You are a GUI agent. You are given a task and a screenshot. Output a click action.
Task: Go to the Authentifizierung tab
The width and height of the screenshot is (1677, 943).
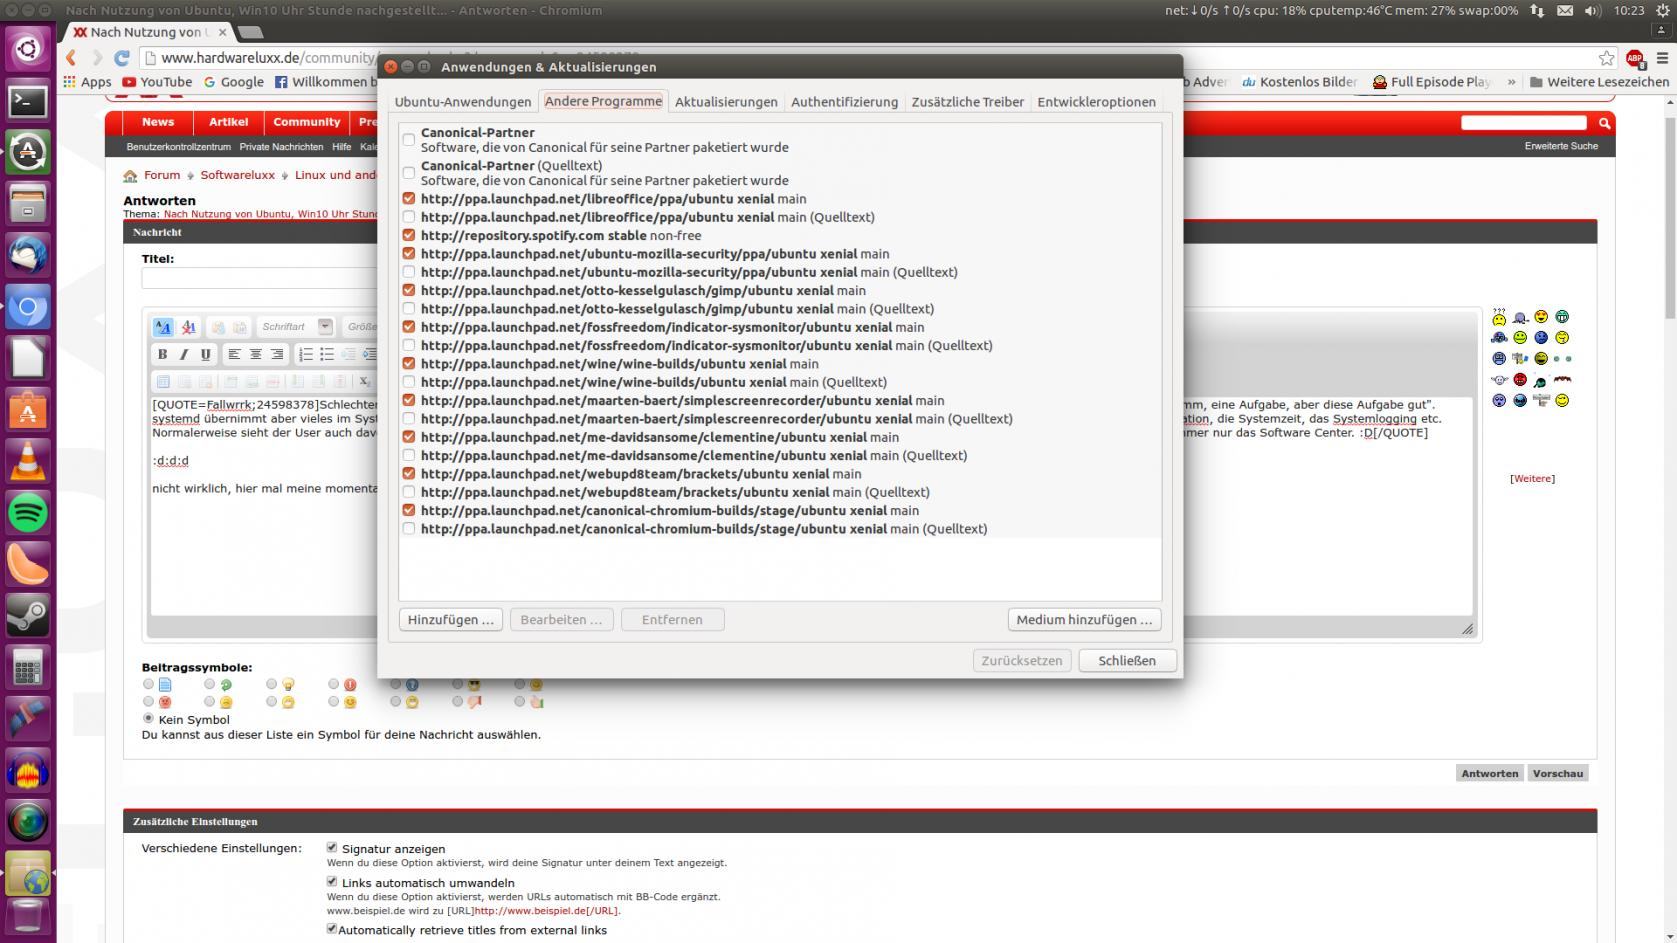(x=844, y=102)
